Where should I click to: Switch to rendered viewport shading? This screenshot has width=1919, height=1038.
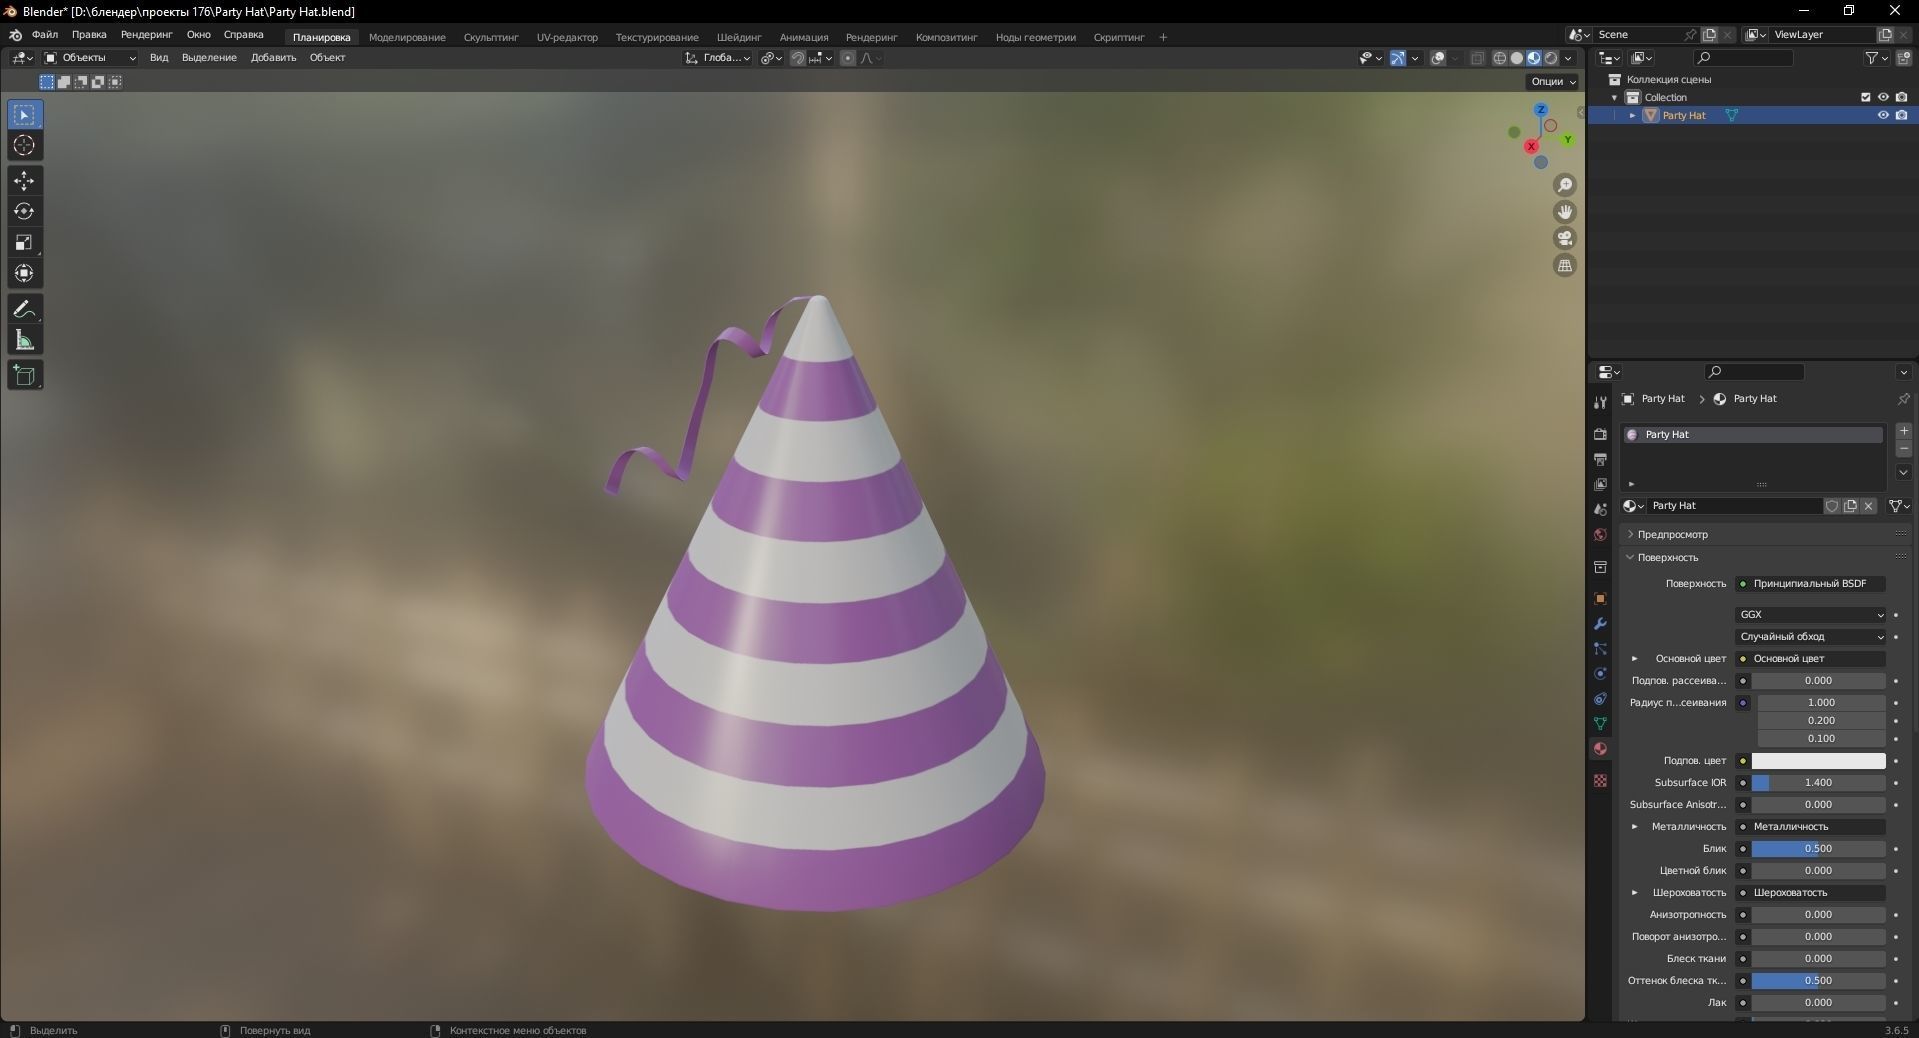coord(1551,58)
